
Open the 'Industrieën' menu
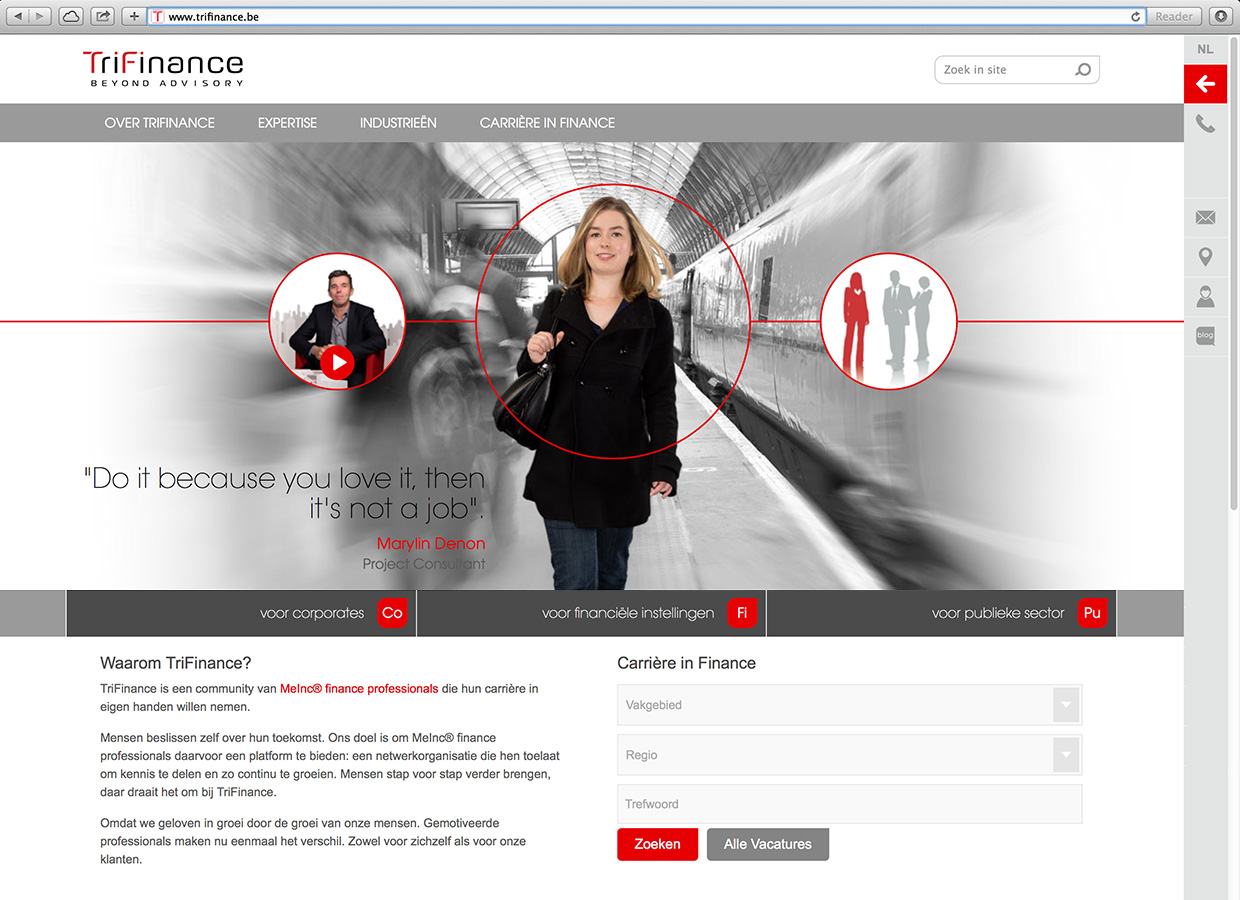(398, 123)
